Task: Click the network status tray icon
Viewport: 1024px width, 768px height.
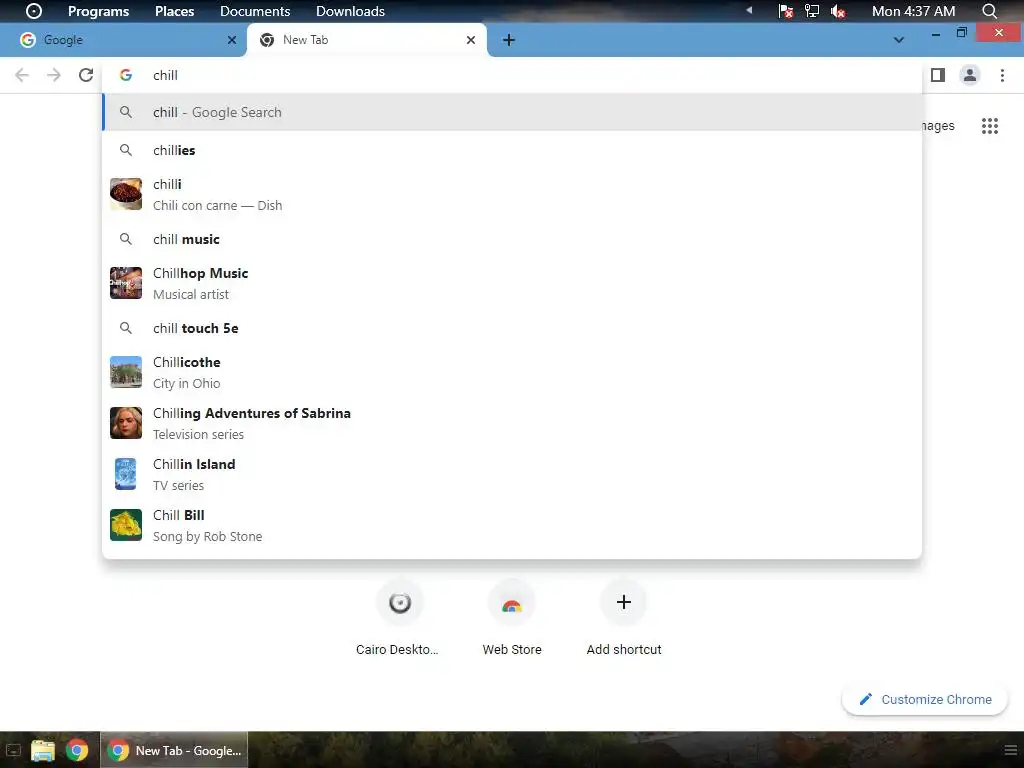Action: [812, 11]
